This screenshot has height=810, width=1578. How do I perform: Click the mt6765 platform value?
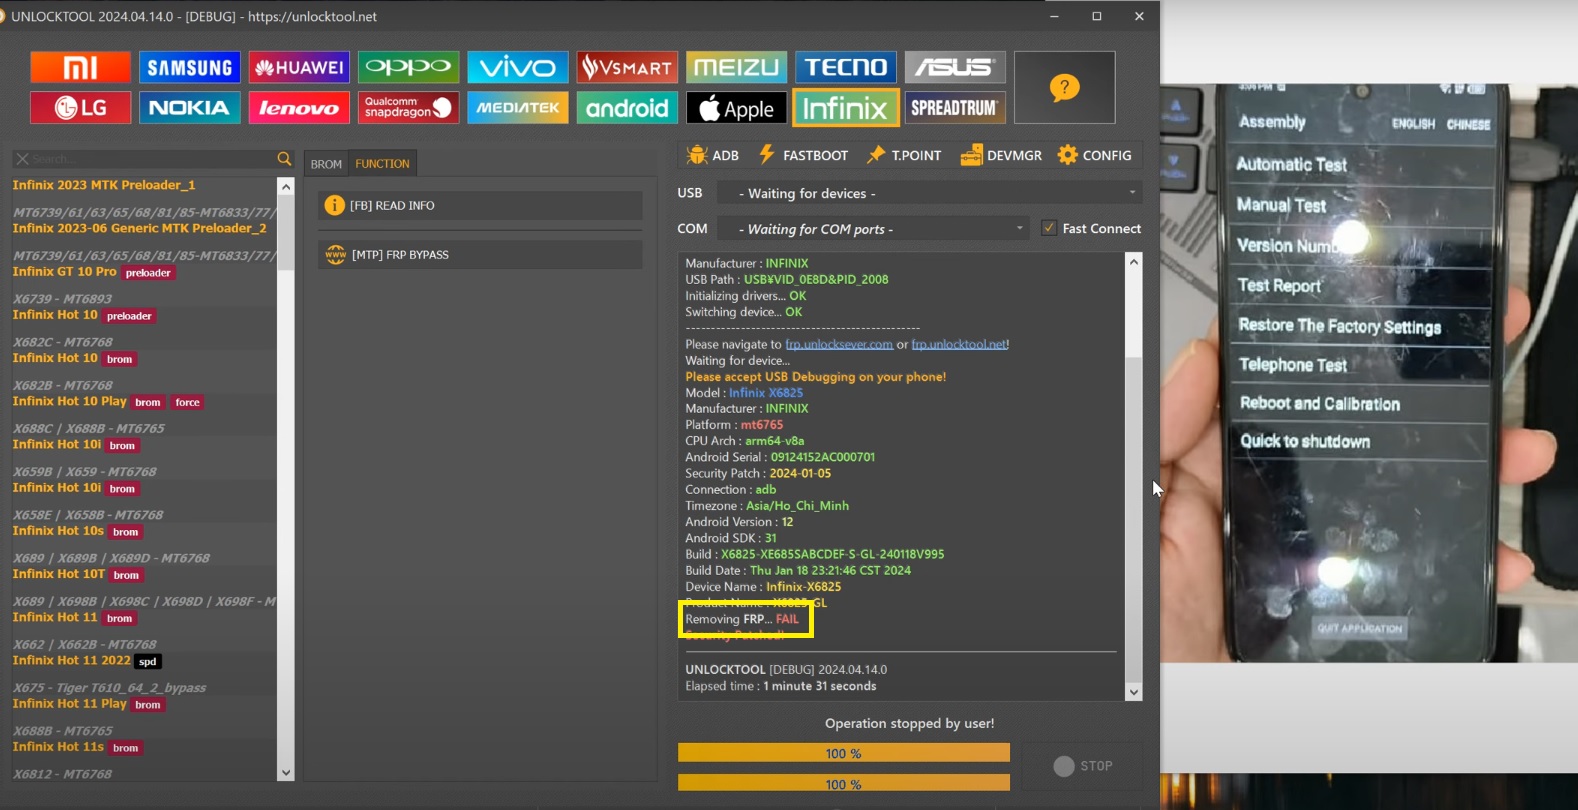coord(762,425)
